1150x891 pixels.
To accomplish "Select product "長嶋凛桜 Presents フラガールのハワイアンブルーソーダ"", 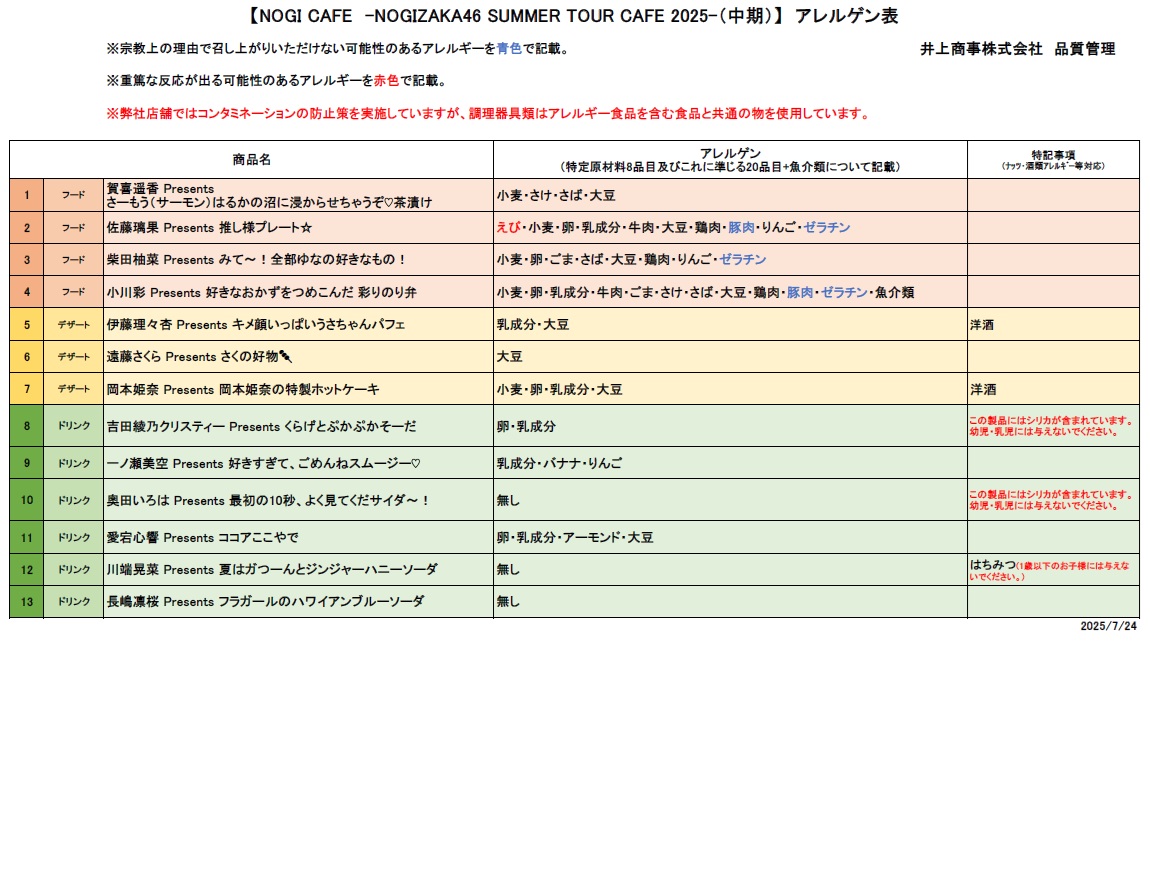I will pos(298,601).
